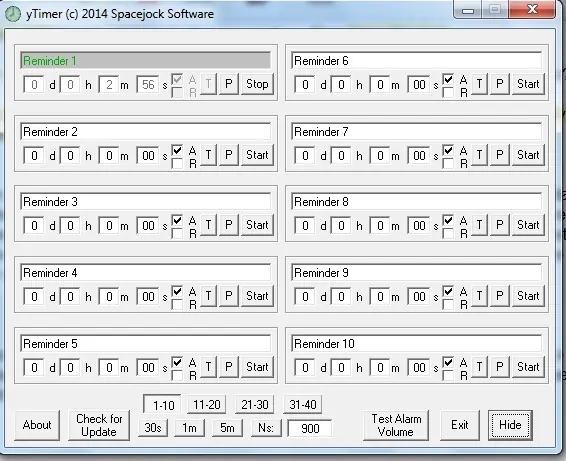Stop the running Reminder 1 timer
Screen dimensions: 566x461
pos(257,84)
